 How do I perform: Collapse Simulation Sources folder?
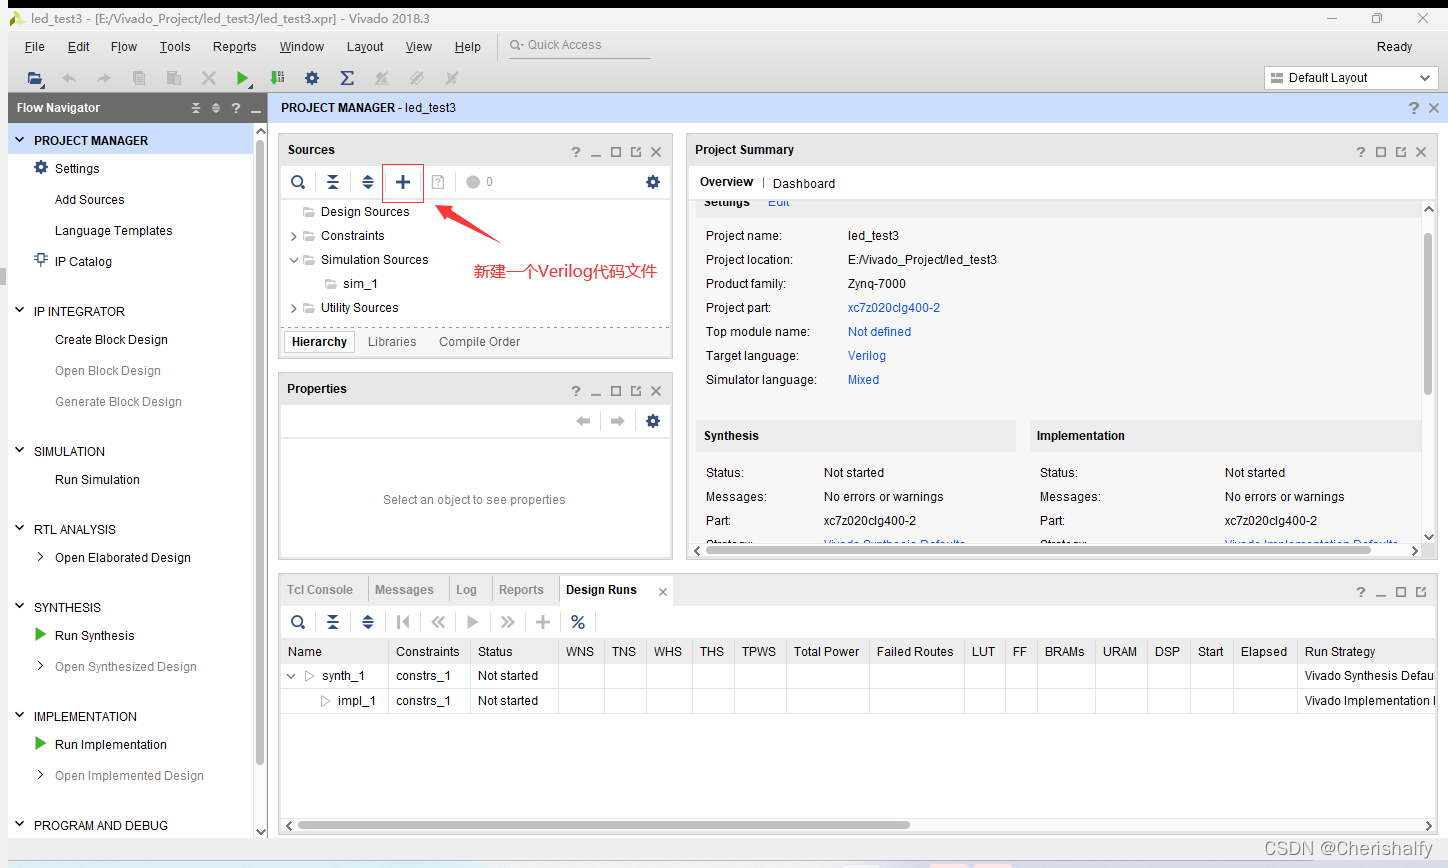click(294, 260)
